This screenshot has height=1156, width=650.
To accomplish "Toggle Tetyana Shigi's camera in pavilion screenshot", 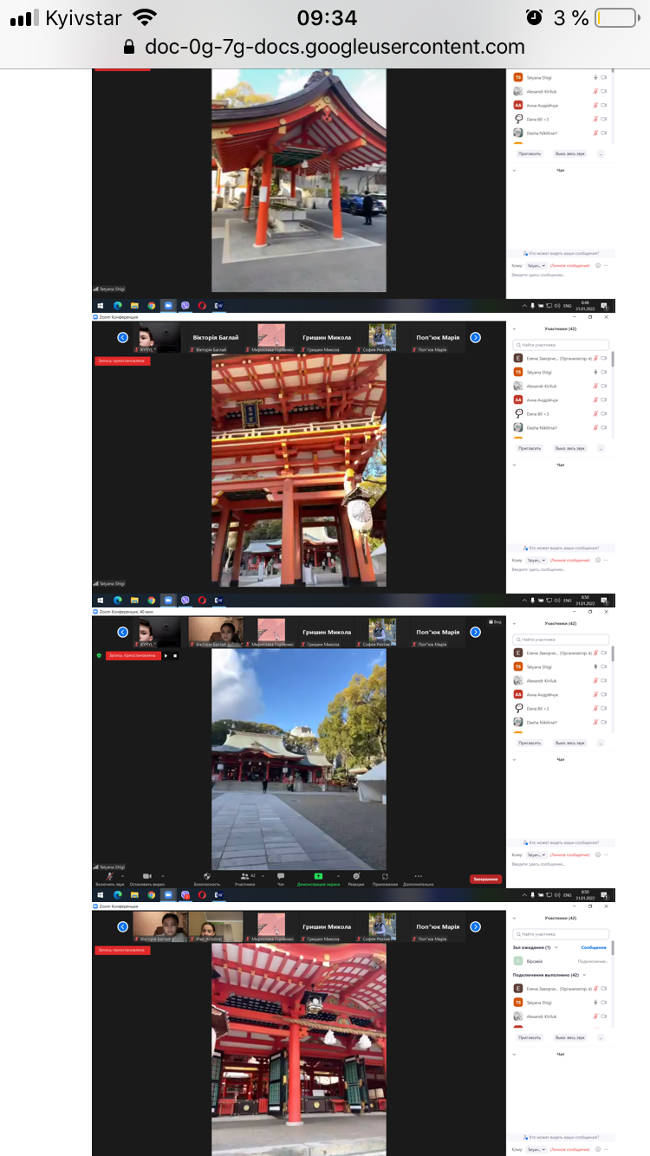I will pyautogui.click(x=604, y=77).
